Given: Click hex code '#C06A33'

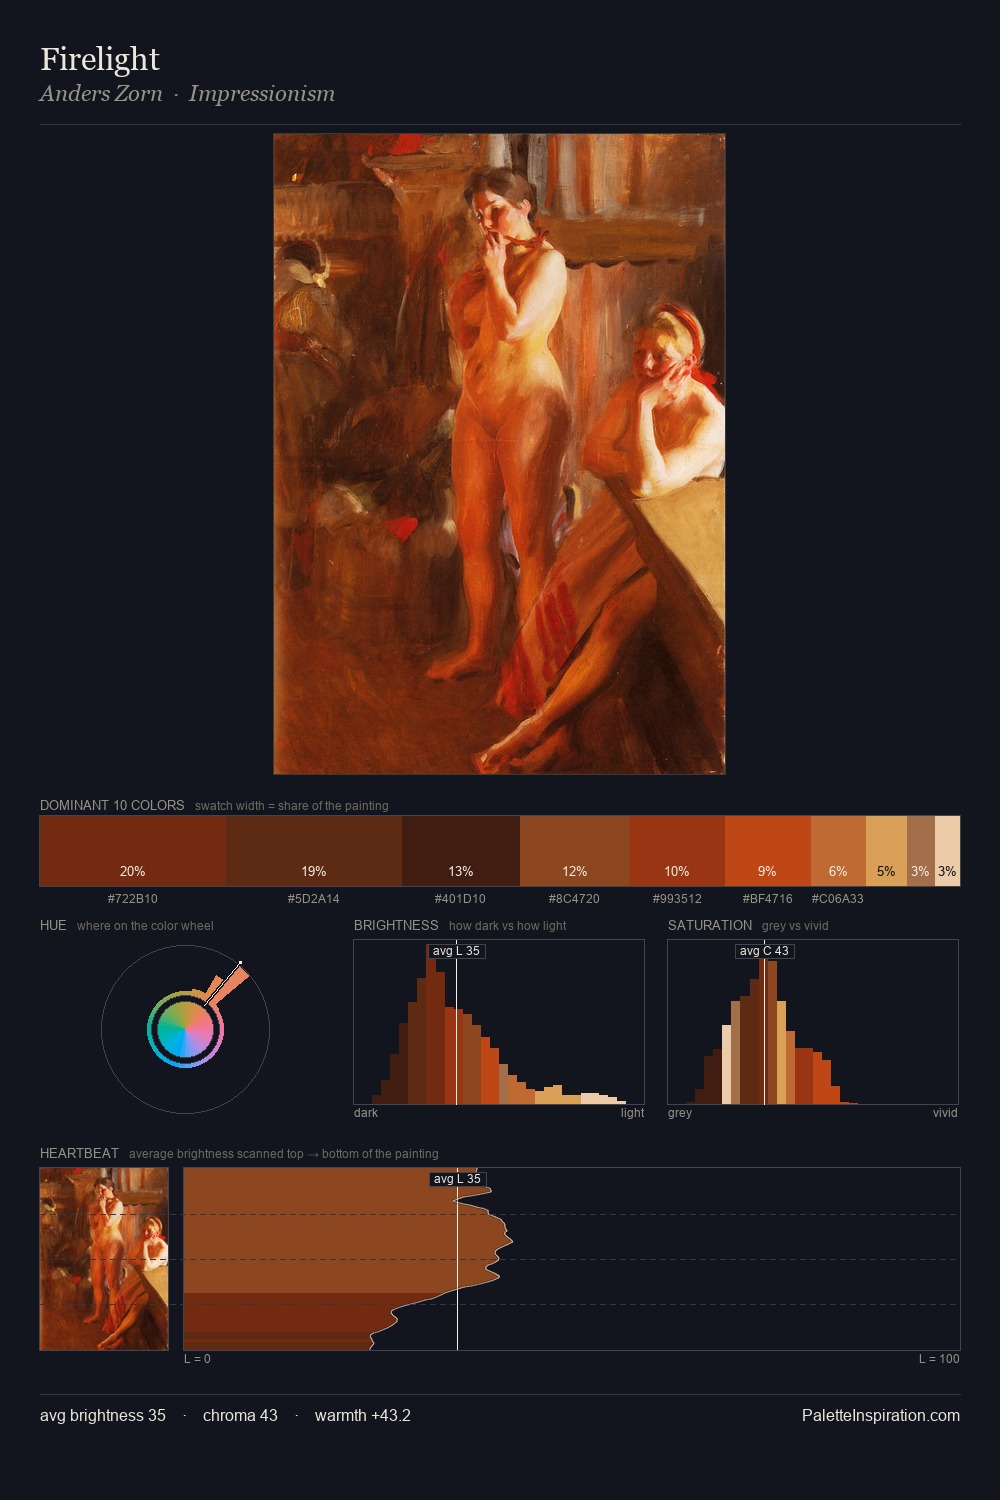Looking at the screenshot, I should (x=837, y=899).
